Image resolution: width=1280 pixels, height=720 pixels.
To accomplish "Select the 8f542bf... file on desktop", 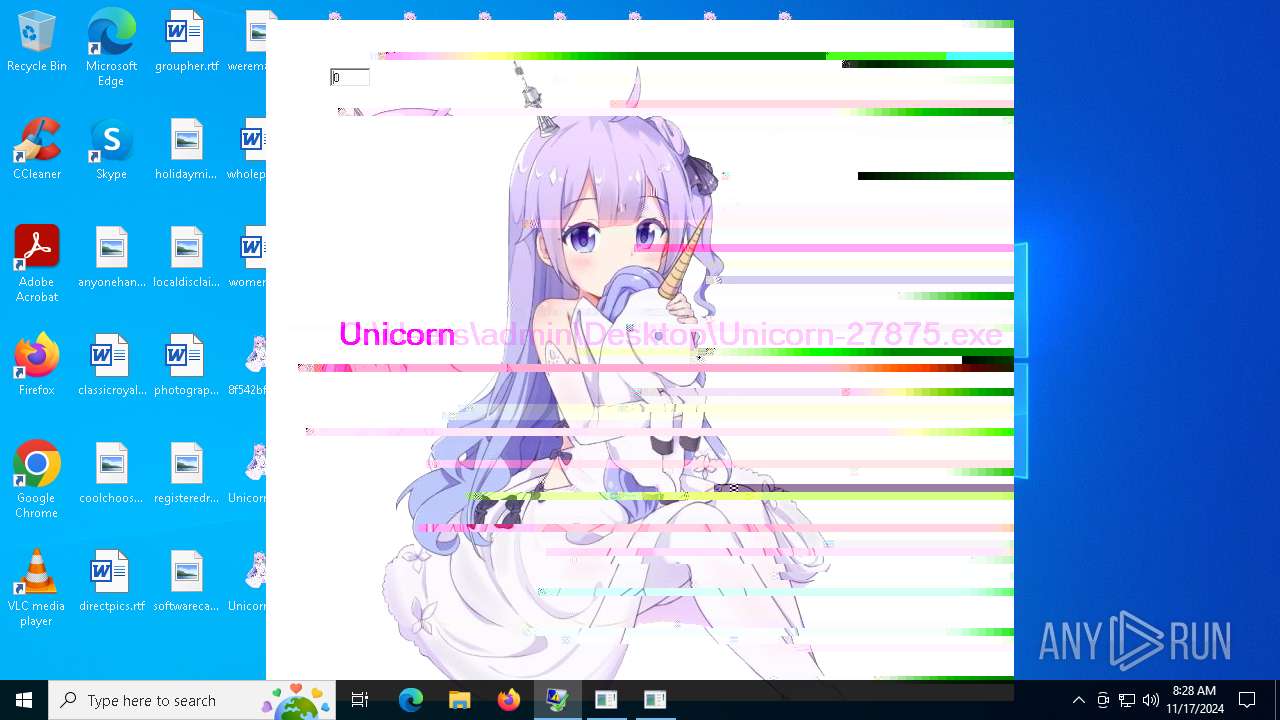I will coord(248,366).
